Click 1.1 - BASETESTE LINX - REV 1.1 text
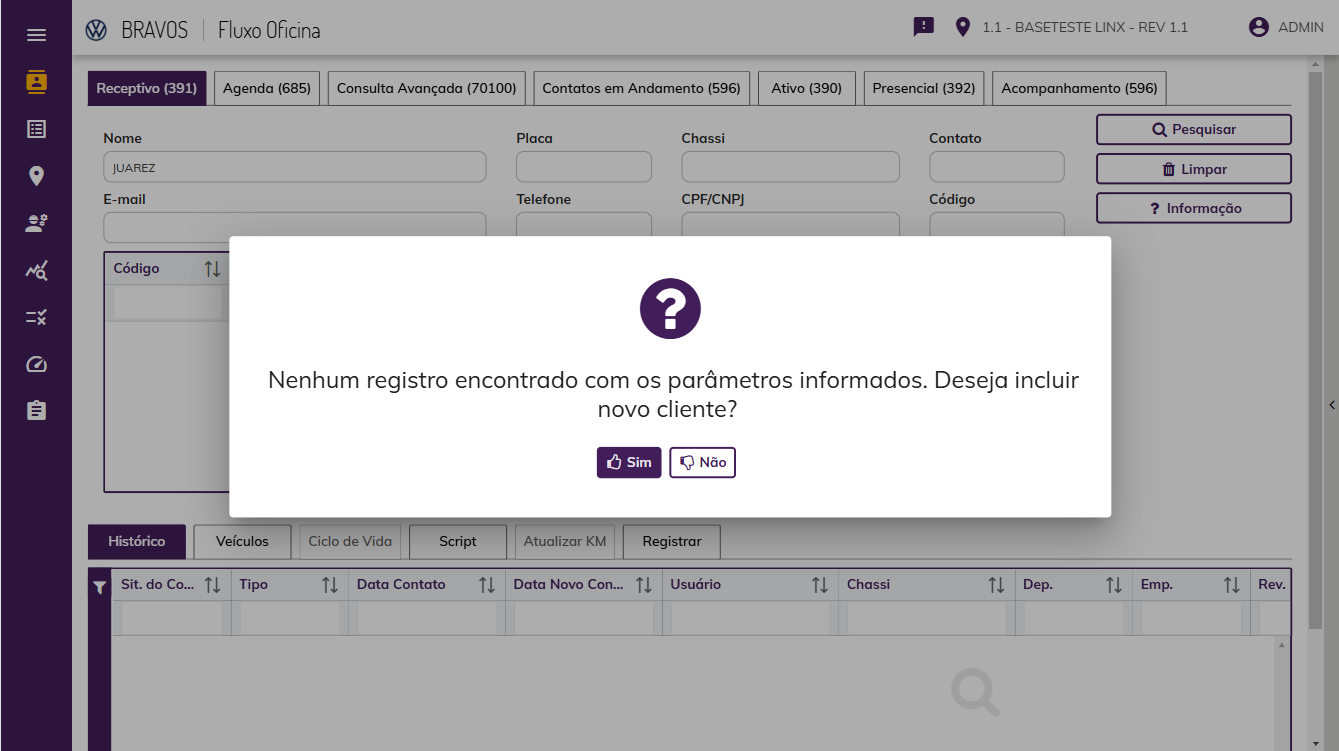 click(x=1085, y=28)
